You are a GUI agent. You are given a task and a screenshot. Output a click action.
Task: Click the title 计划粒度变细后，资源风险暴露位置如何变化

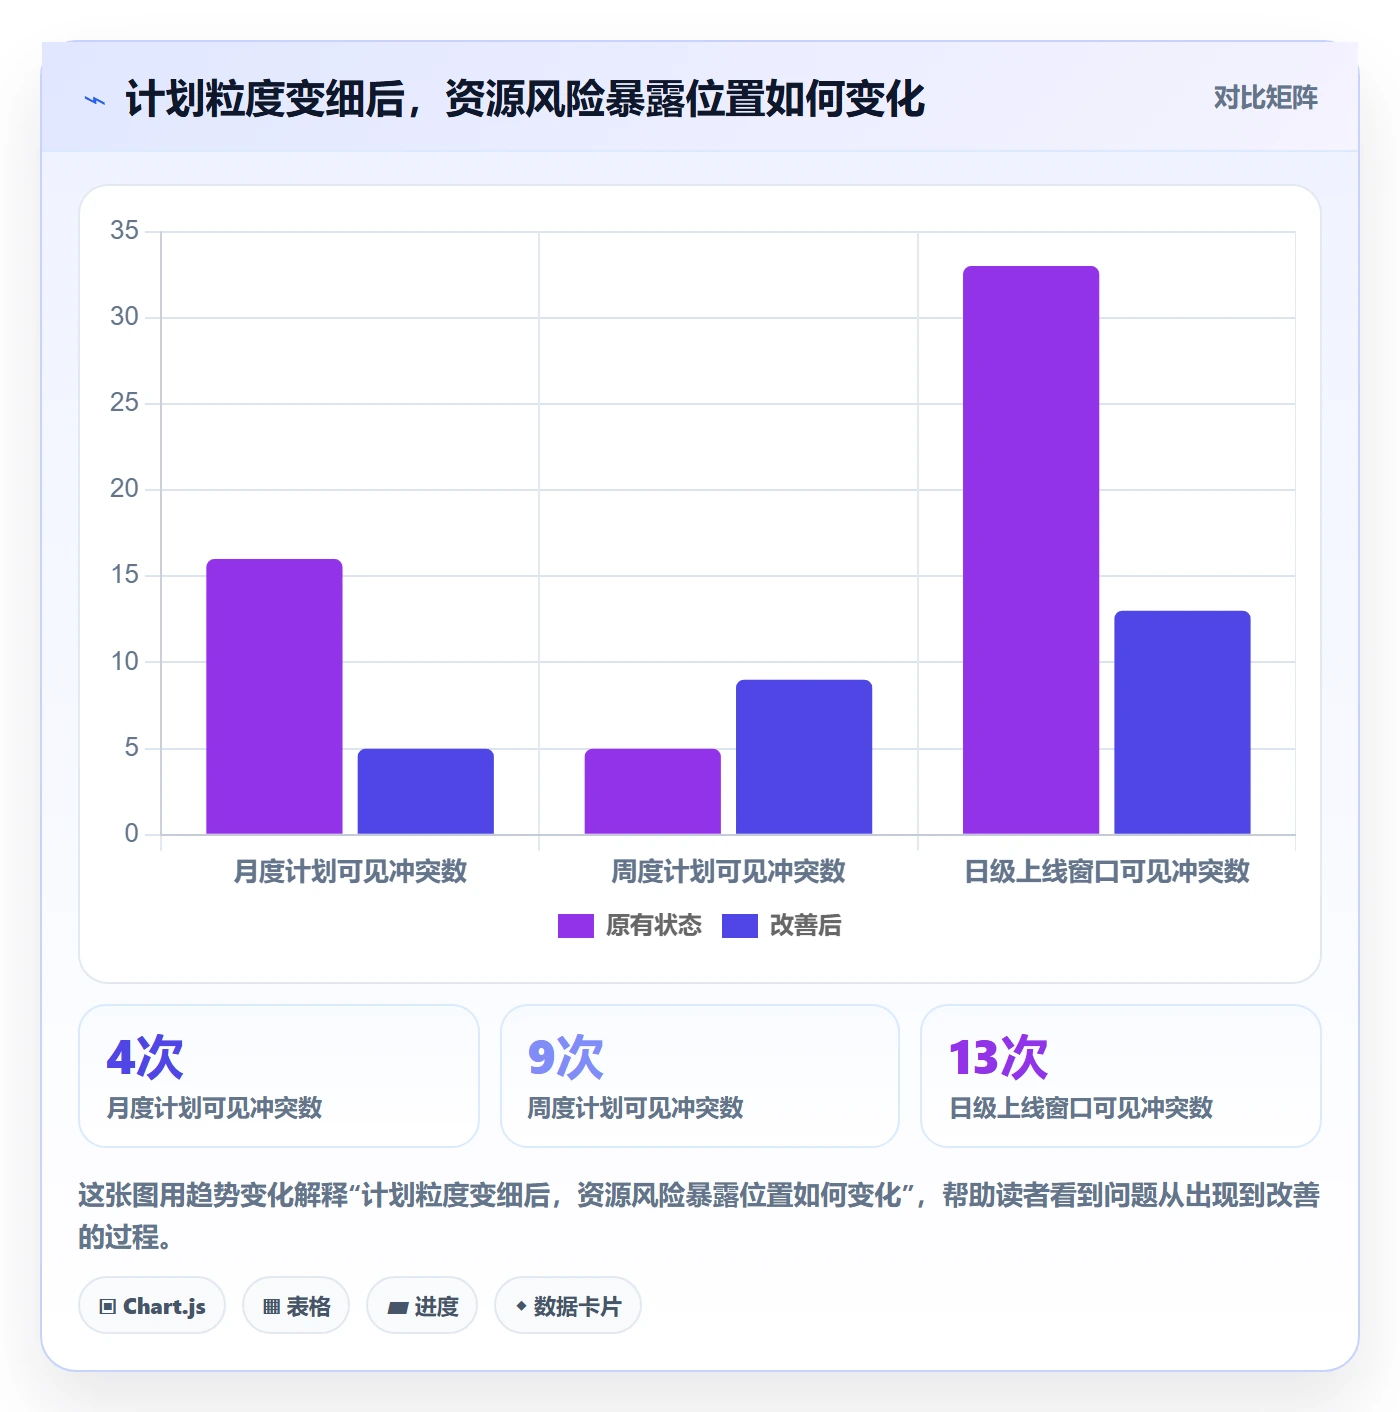tap(525, 99)
